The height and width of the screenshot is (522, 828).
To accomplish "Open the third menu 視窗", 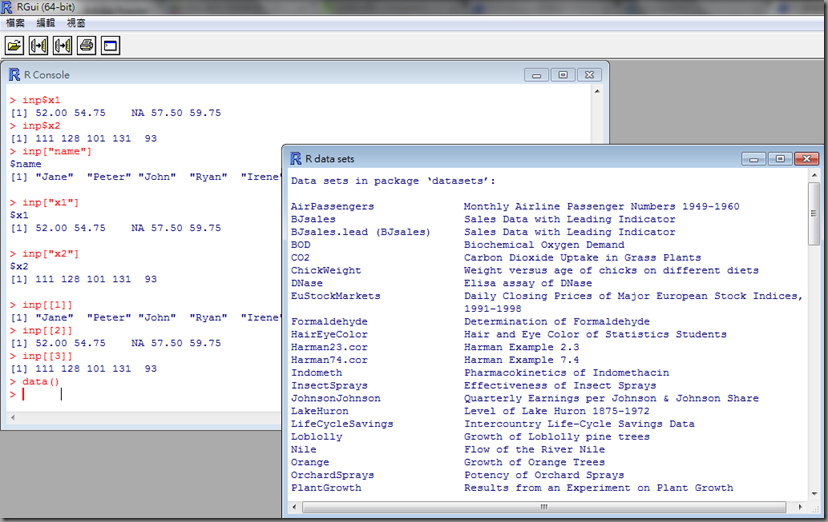I will [x=76, y=23].
